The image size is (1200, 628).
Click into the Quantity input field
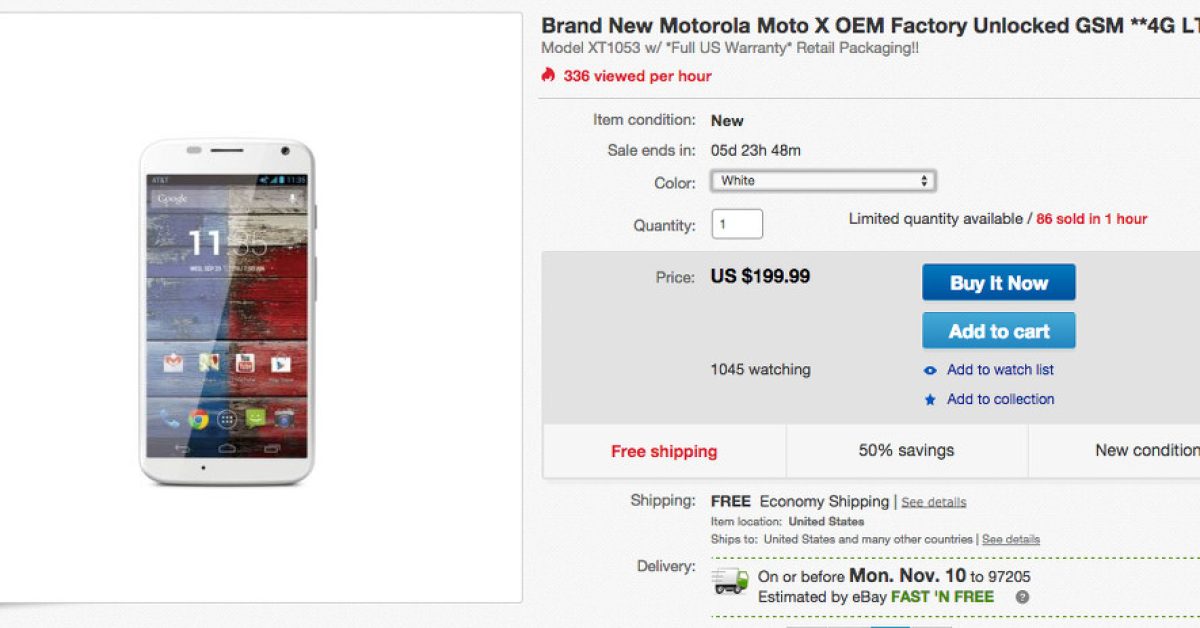point(737,224)
